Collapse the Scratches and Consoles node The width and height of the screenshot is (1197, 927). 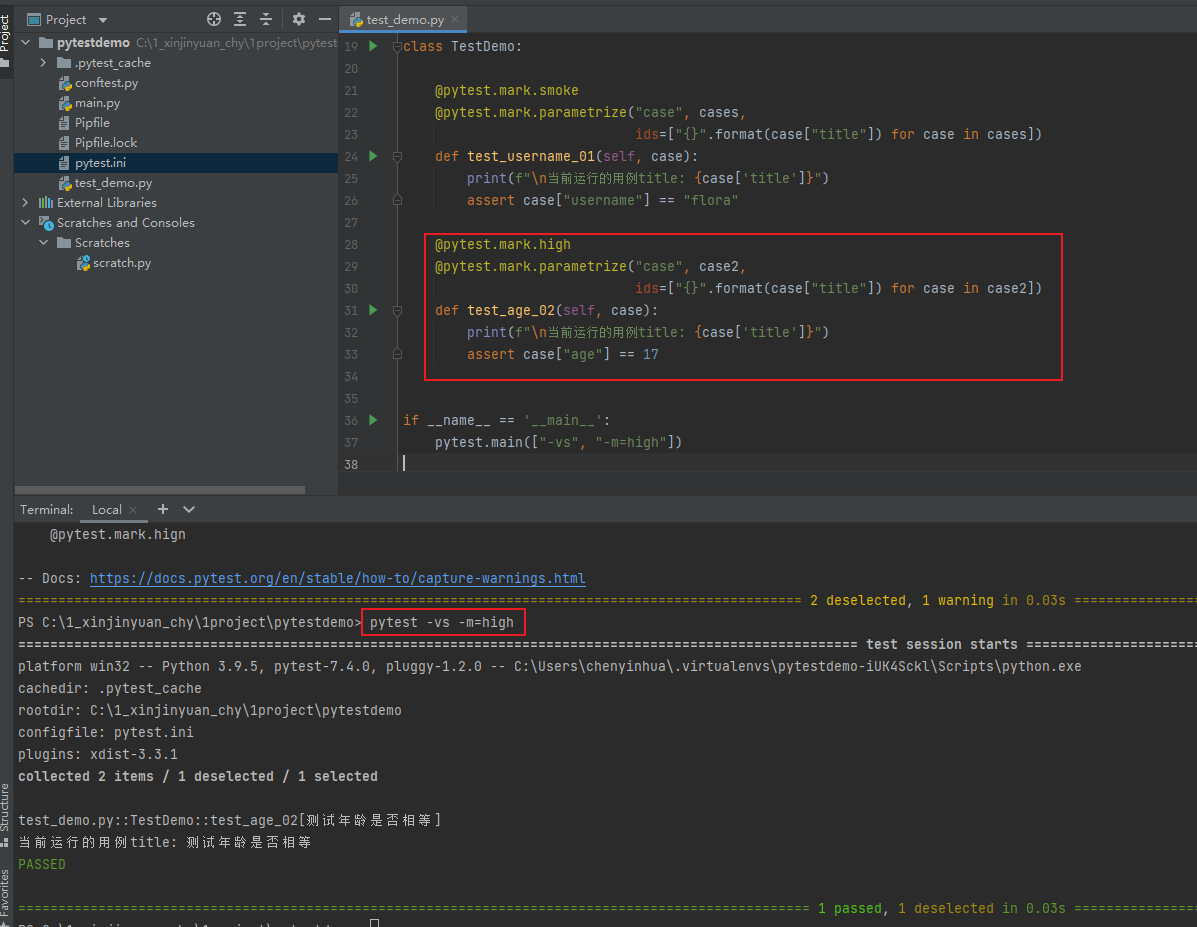pos(27,222)
